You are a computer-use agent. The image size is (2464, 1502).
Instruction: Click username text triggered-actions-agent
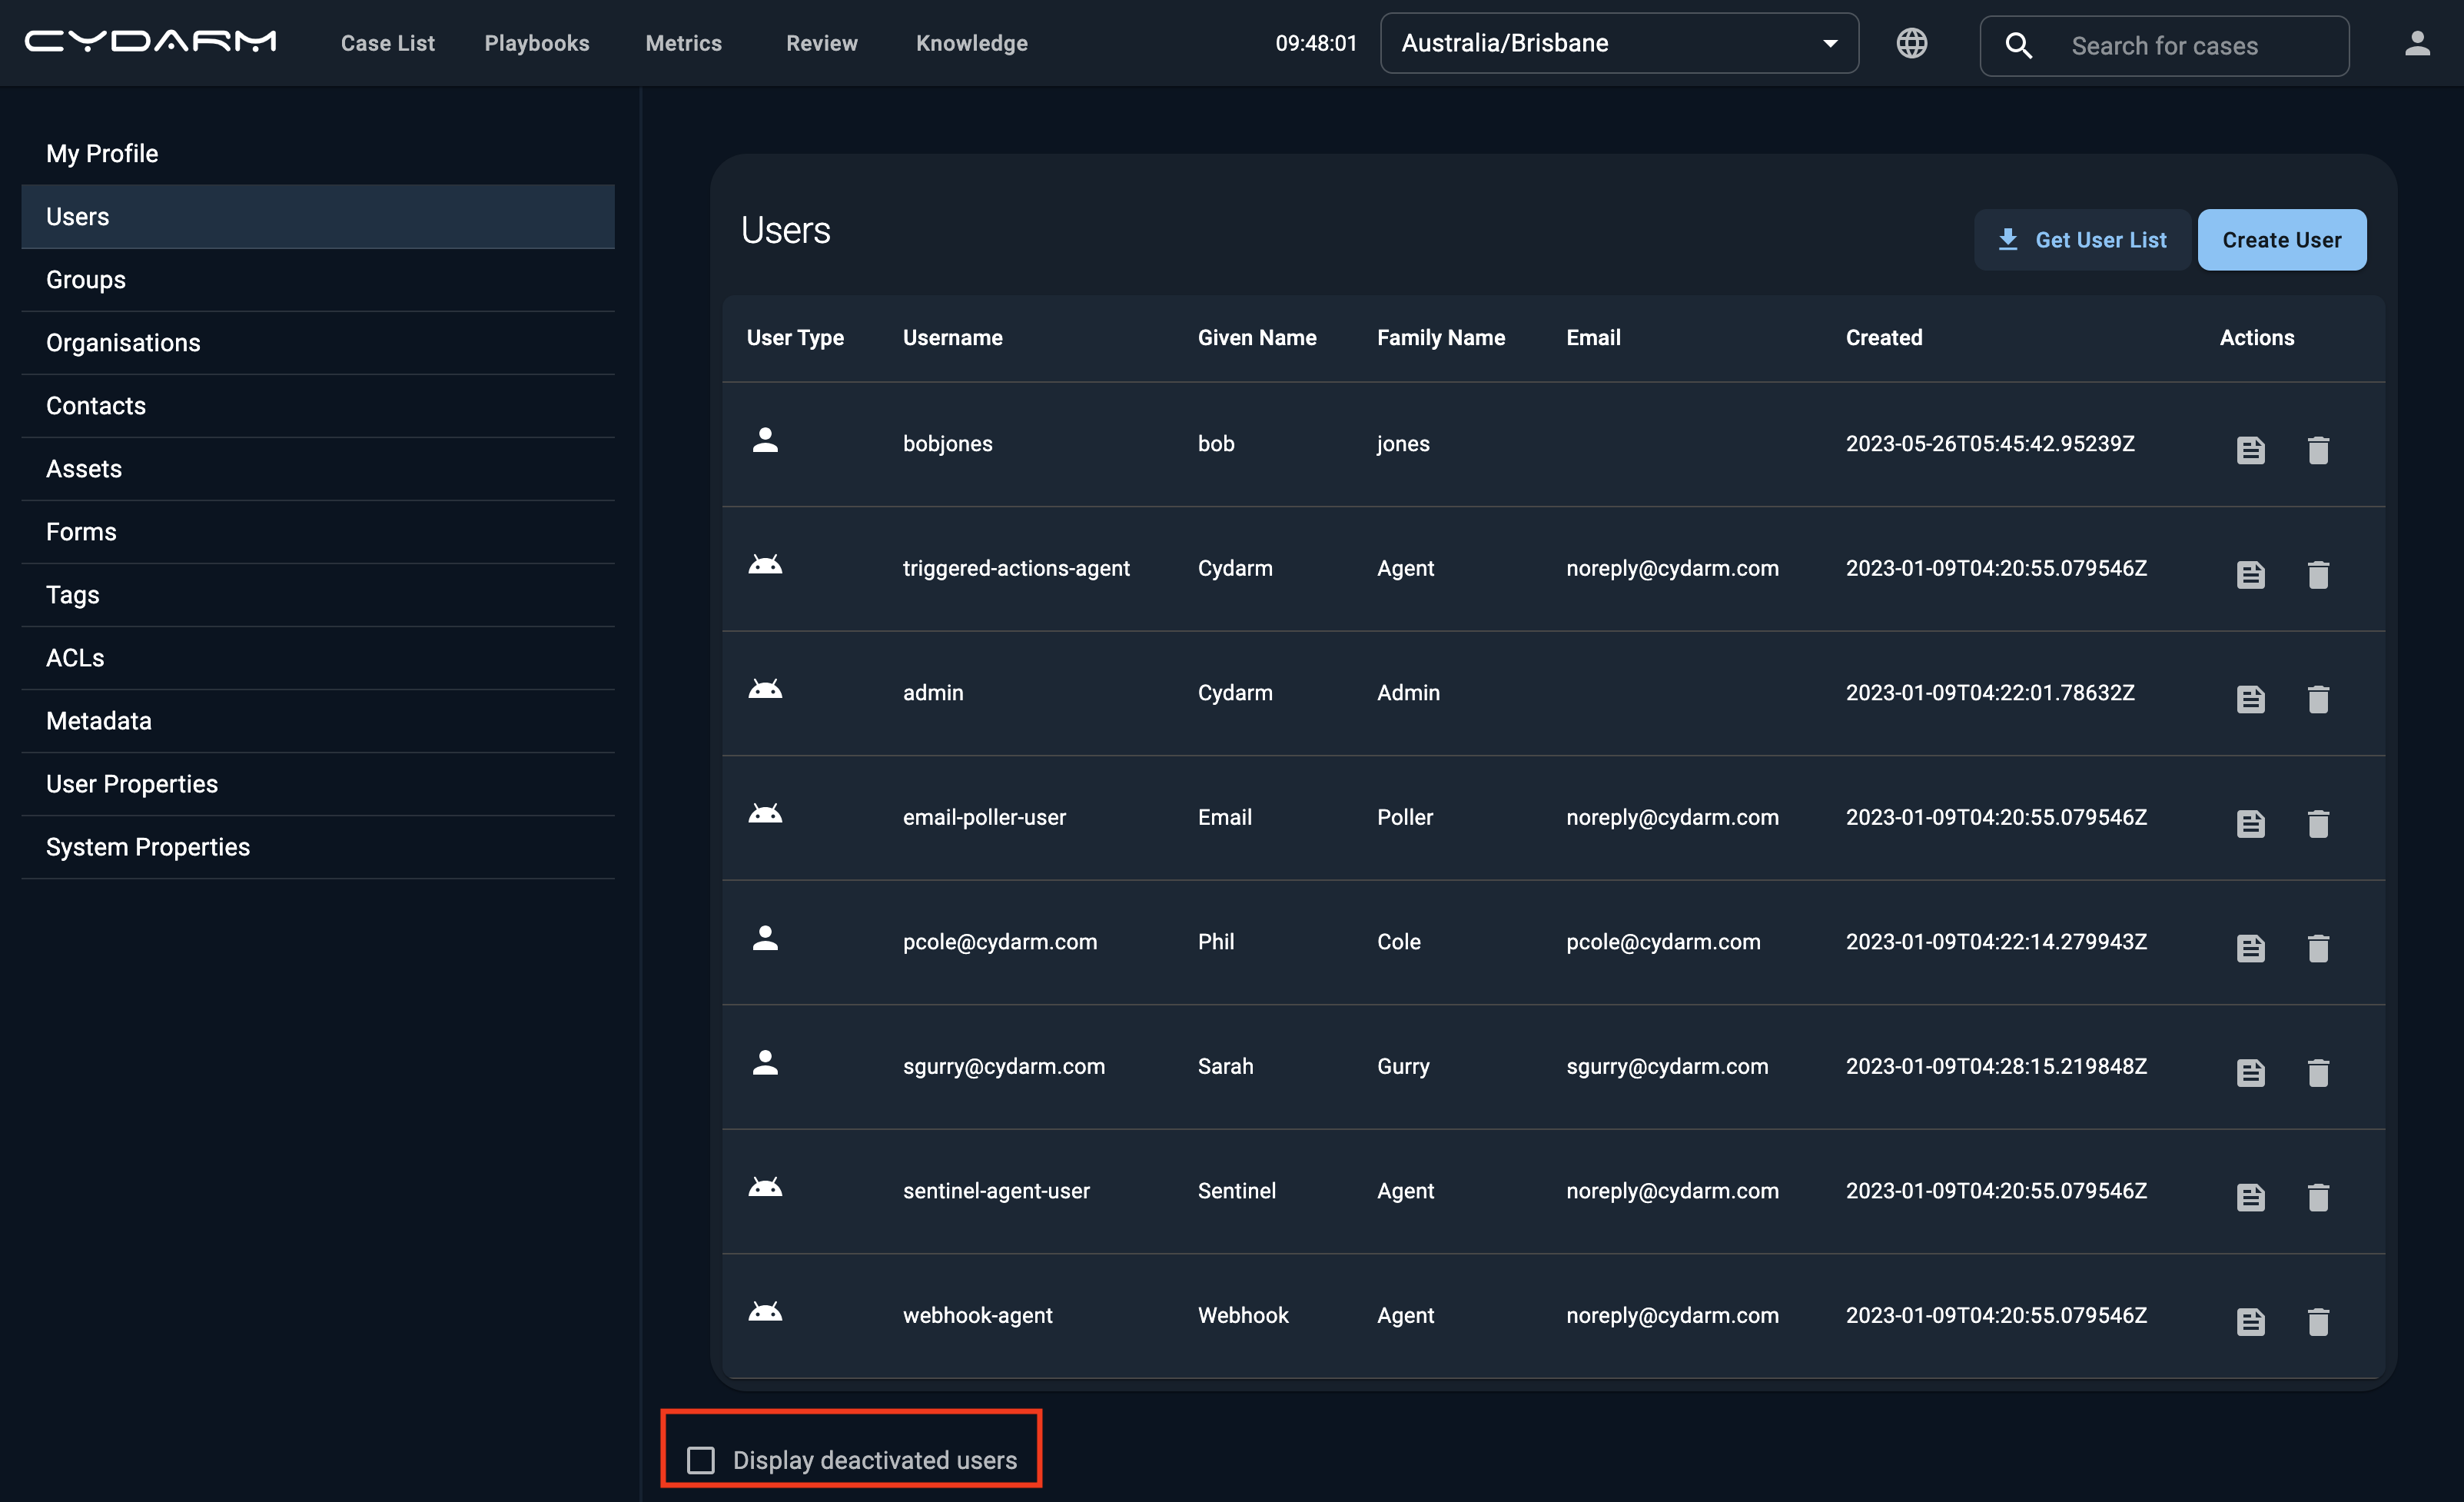[x=1016, y=568]
